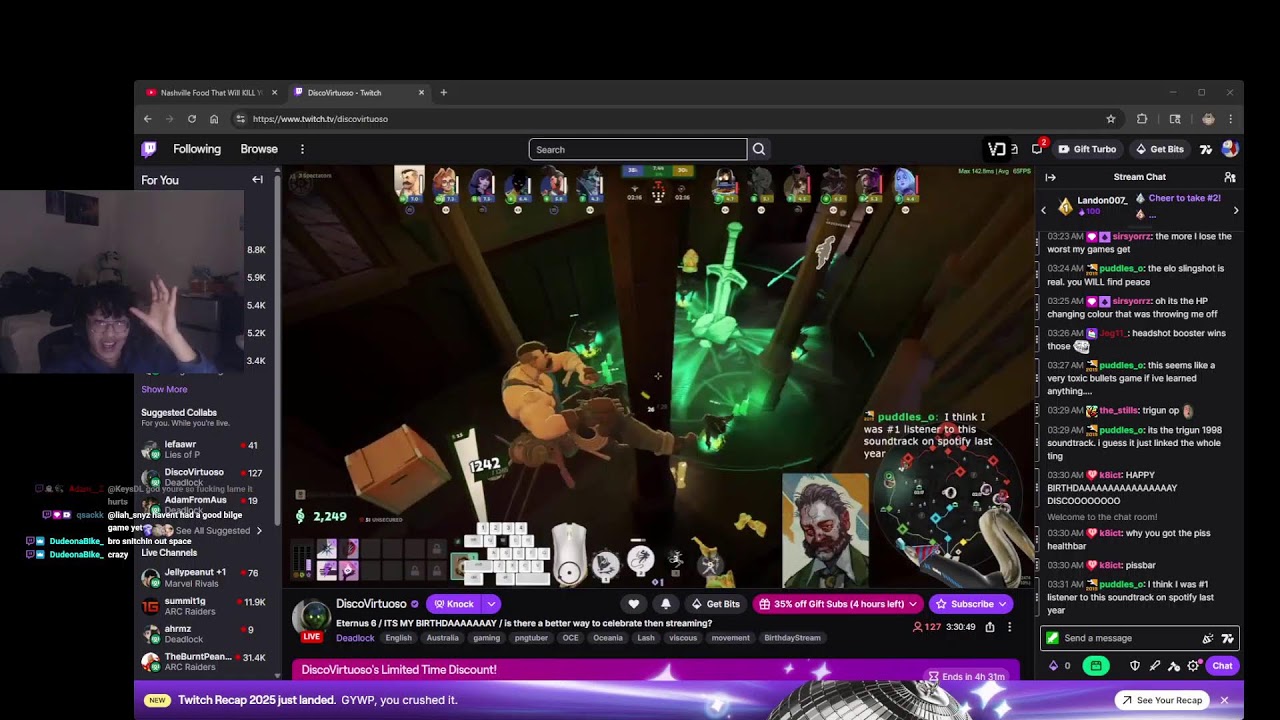Reload the Twitch page

[192, 119]
